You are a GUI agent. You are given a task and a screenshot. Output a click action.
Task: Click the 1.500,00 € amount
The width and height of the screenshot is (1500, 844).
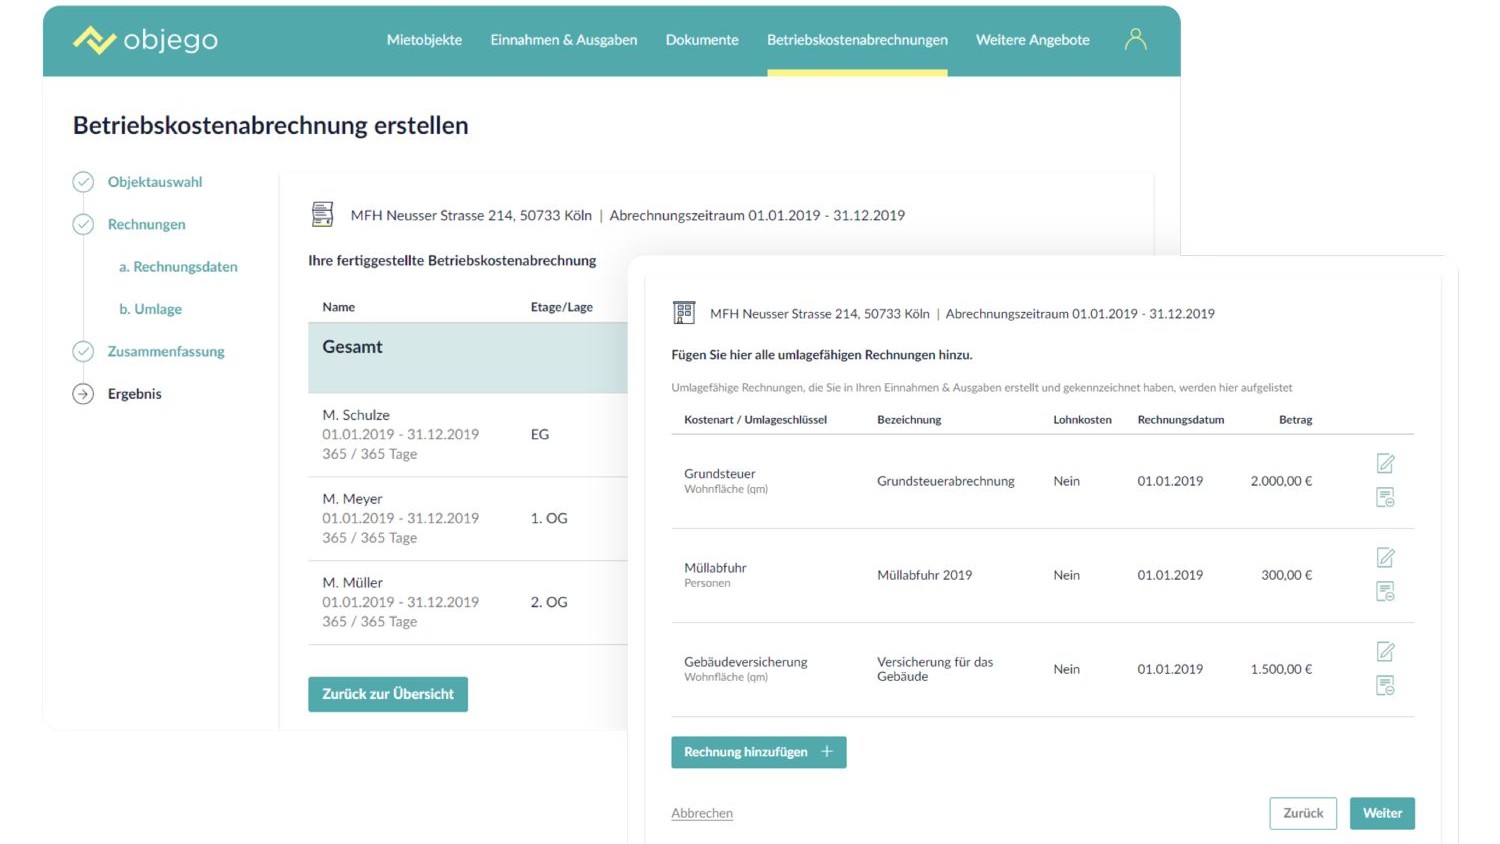[x=1281, y=669]
